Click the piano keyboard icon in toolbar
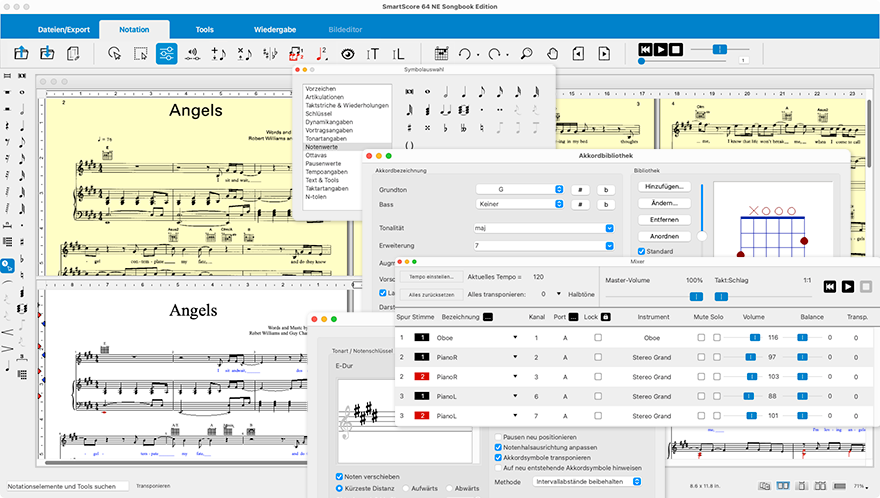 coord(439,53)
